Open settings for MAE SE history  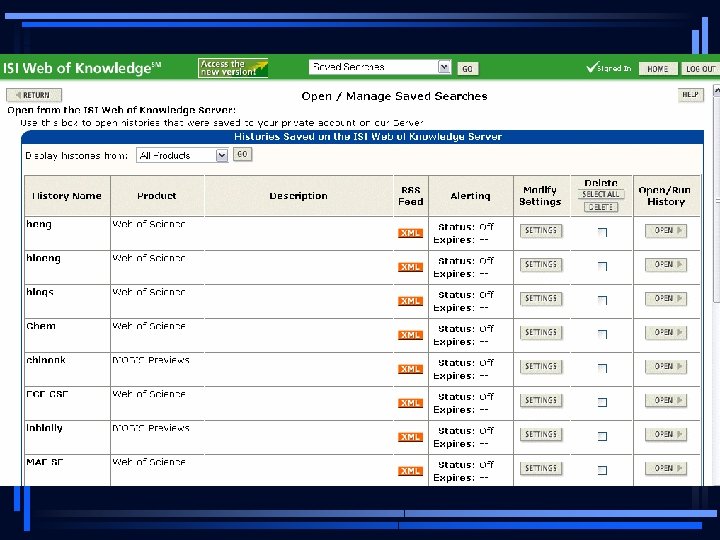(541, 468)
